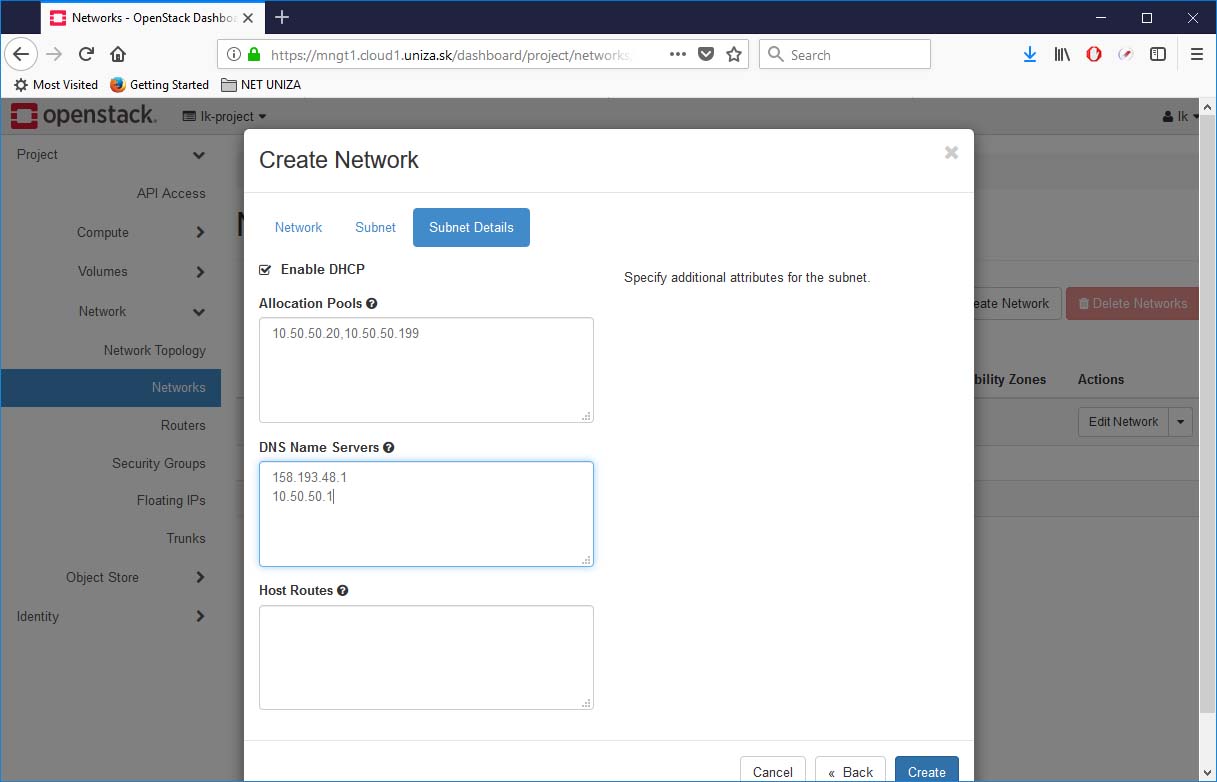Viewport: 1217px width, 782px height.
Task: Click the Cancel button in dialog
Action: click(773, 771)
